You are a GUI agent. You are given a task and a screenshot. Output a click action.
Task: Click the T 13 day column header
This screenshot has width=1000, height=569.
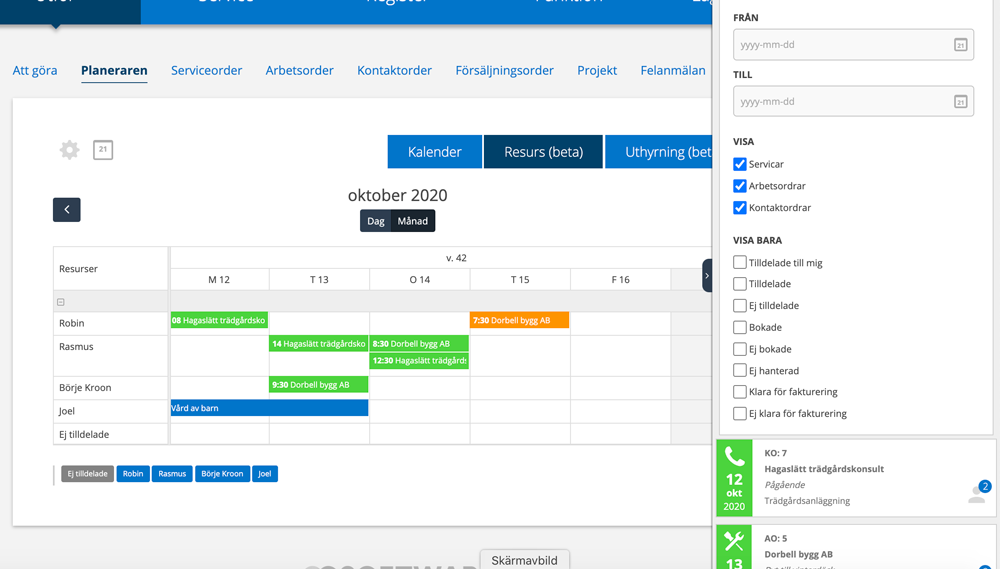(x=320, y=279)
